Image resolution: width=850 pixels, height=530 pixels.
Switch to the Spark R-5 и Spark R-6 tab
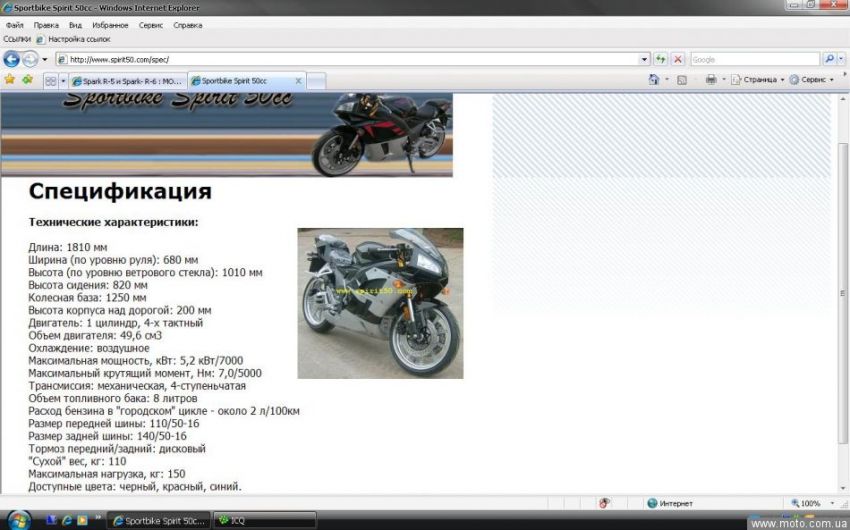(128, 81)
